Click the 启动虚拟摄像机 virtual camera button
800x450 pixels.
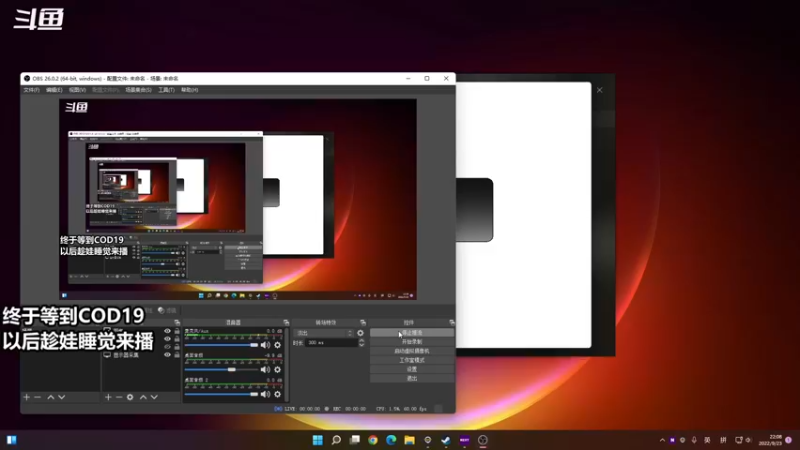(x=412, y=351)
